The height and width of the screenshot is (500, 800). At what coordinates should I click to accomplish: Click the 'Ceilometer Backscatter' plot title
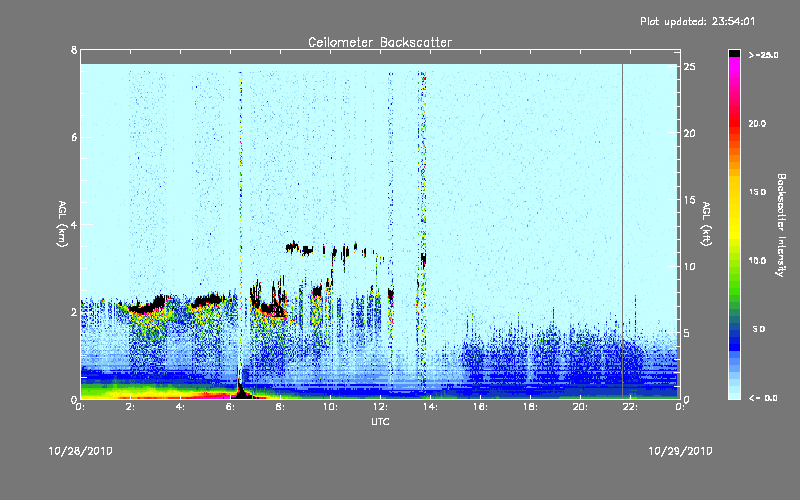[380, 42]
